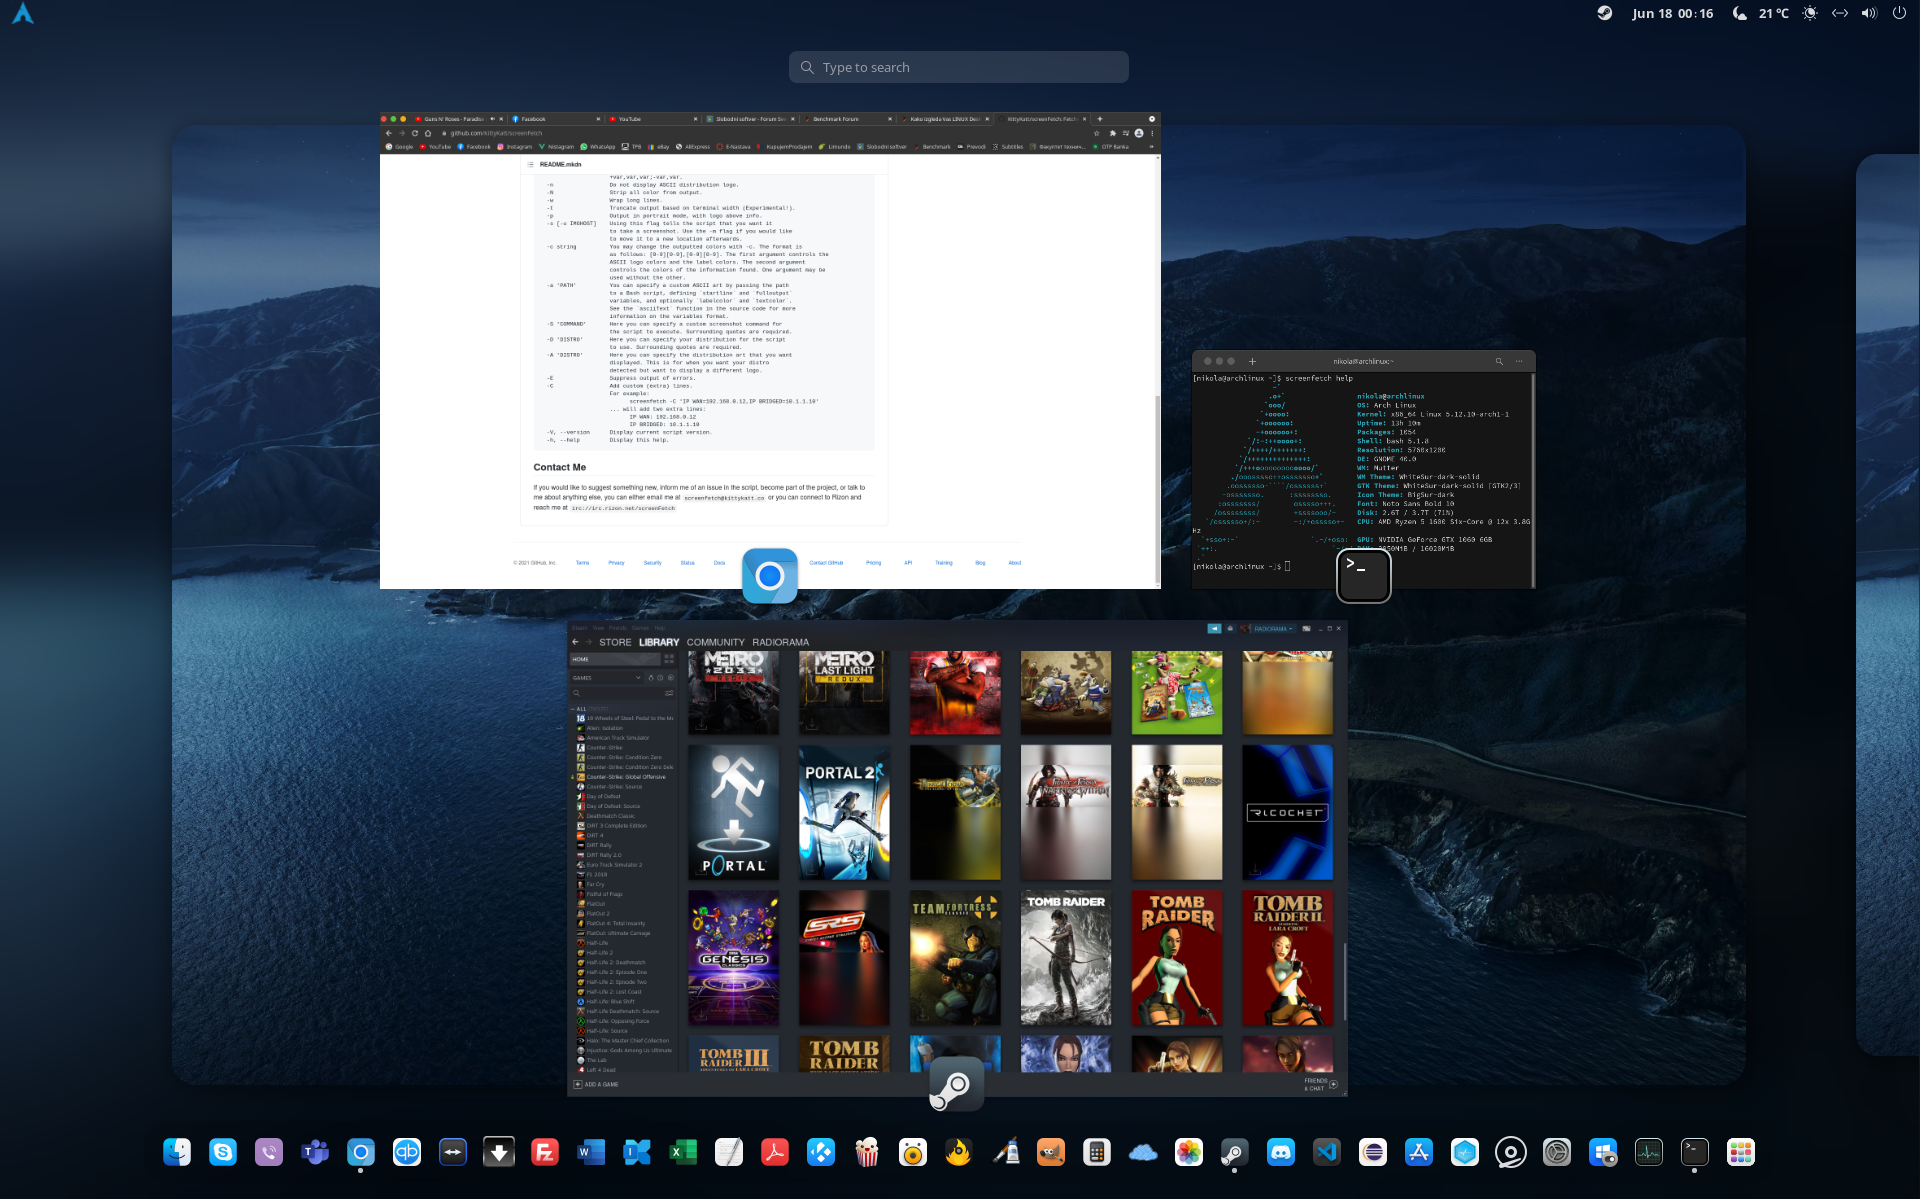
Task: Launch Skype from the dock
Action: pos(223,1152)
